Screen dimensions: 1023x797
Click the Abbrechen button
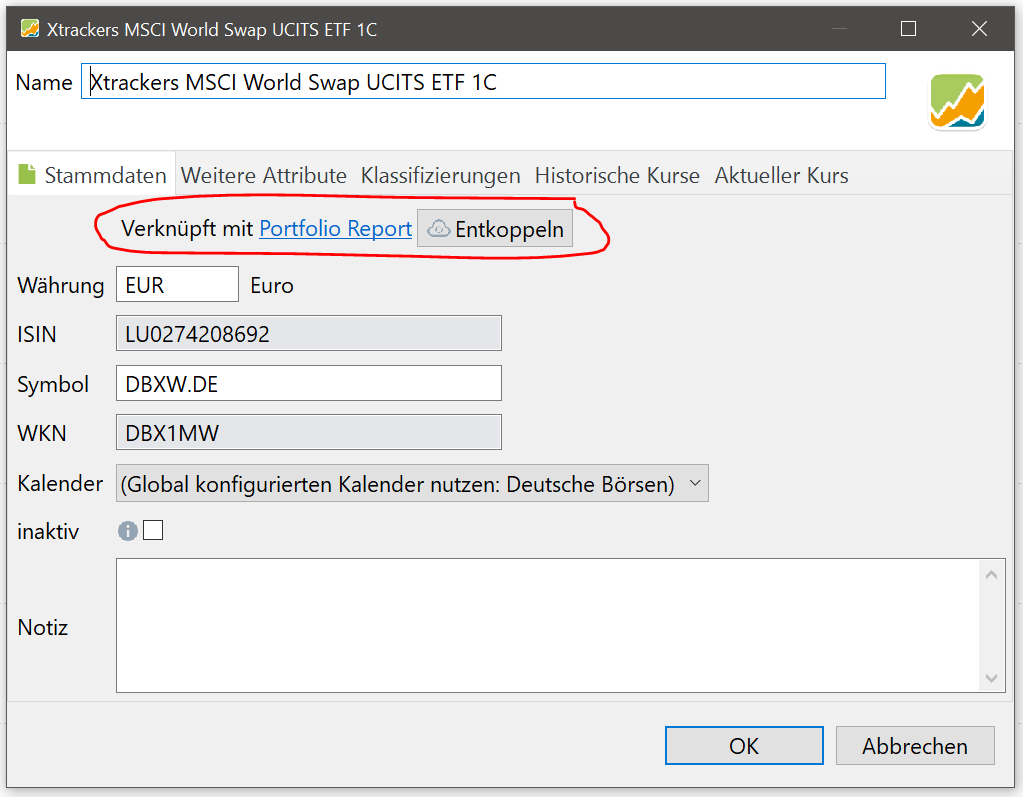click(x=915, y=745)
